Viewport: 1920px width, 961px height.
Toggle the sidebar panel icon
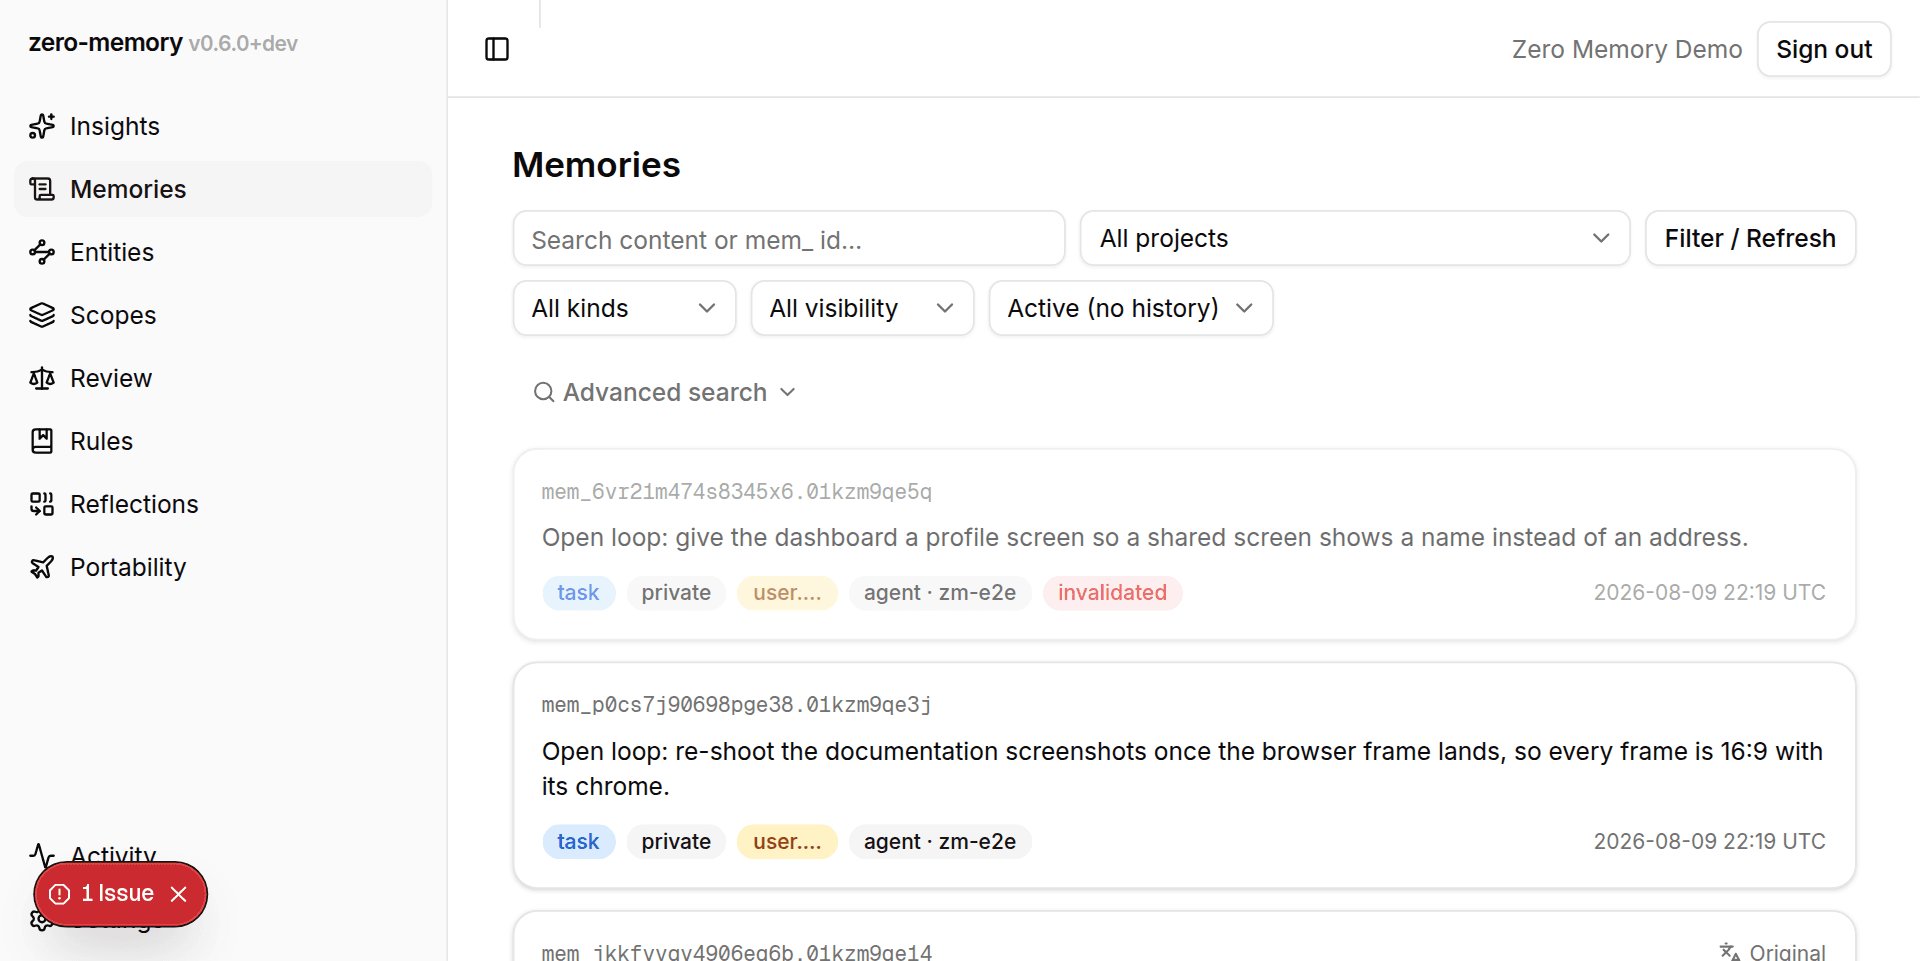[x=497, y=49]
